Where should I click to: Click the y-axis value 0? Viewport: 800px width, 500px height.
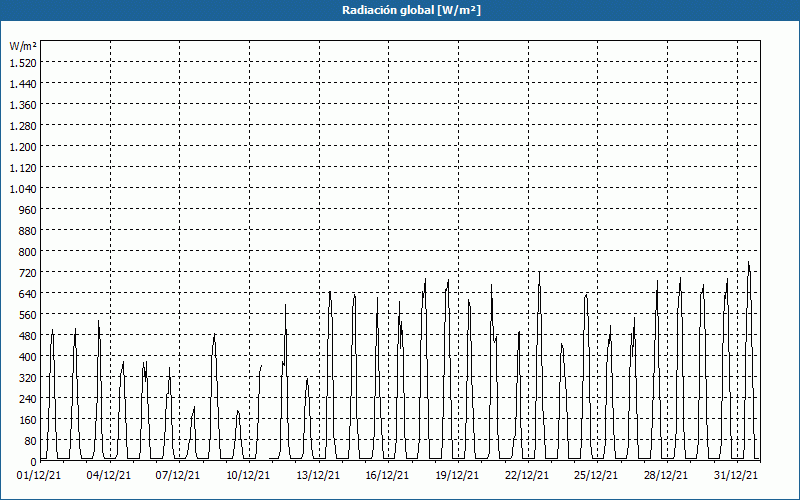34,462
